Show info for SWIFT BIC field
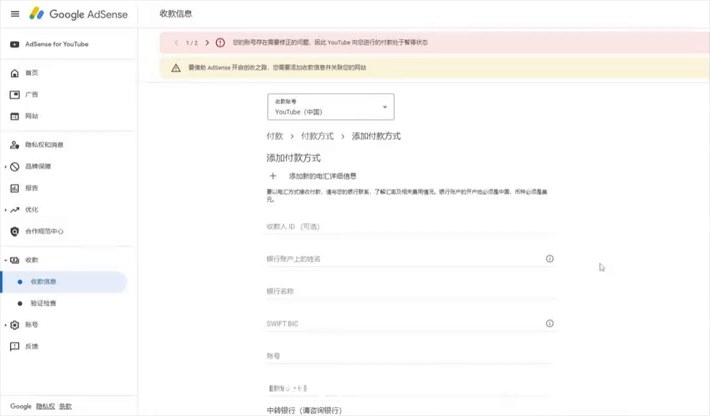This screenshot has width=710, height=416. [x=550, y=324]
